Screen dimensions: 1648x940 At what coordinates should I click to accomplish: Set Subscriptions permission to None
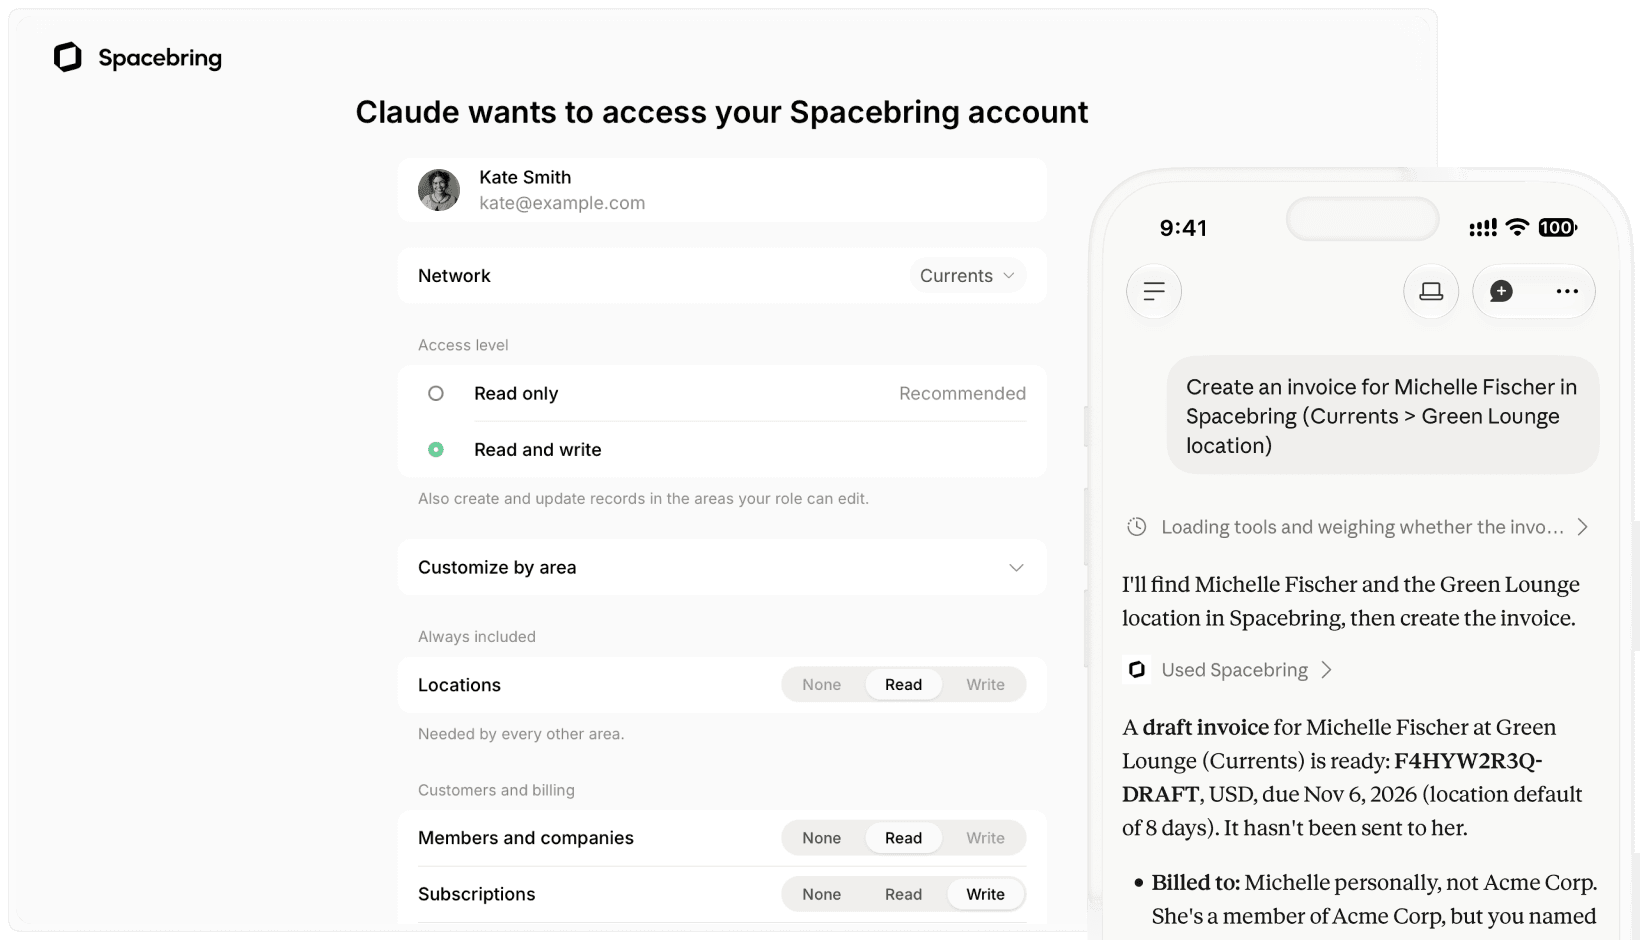(821, 894)
